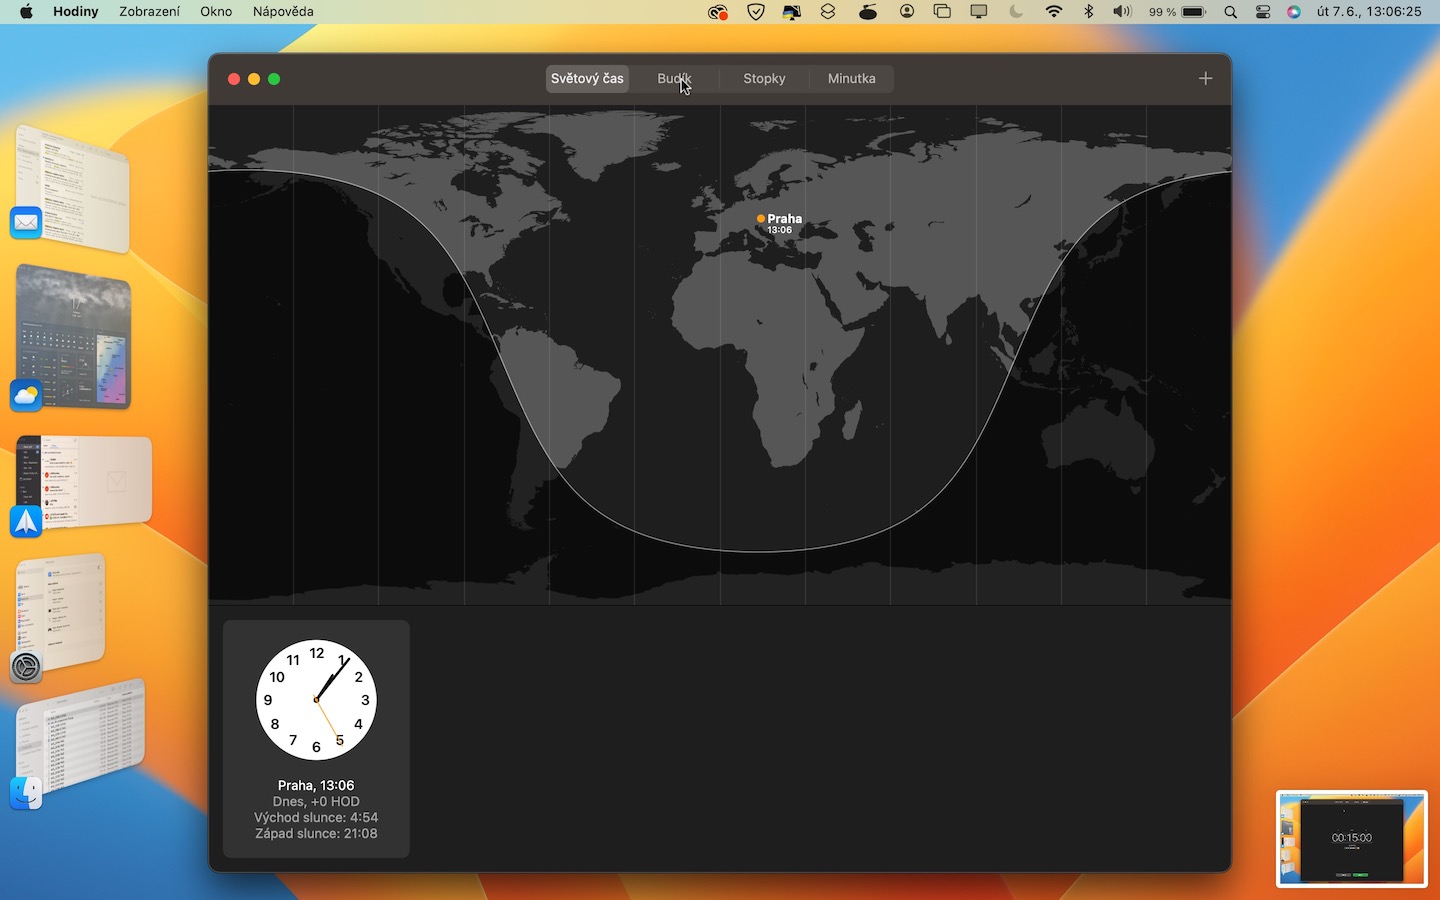Image resolution: width=1440 pixels, height=900 pixels.
Task: Open the display menu bar icon
Action: (979, 12)
